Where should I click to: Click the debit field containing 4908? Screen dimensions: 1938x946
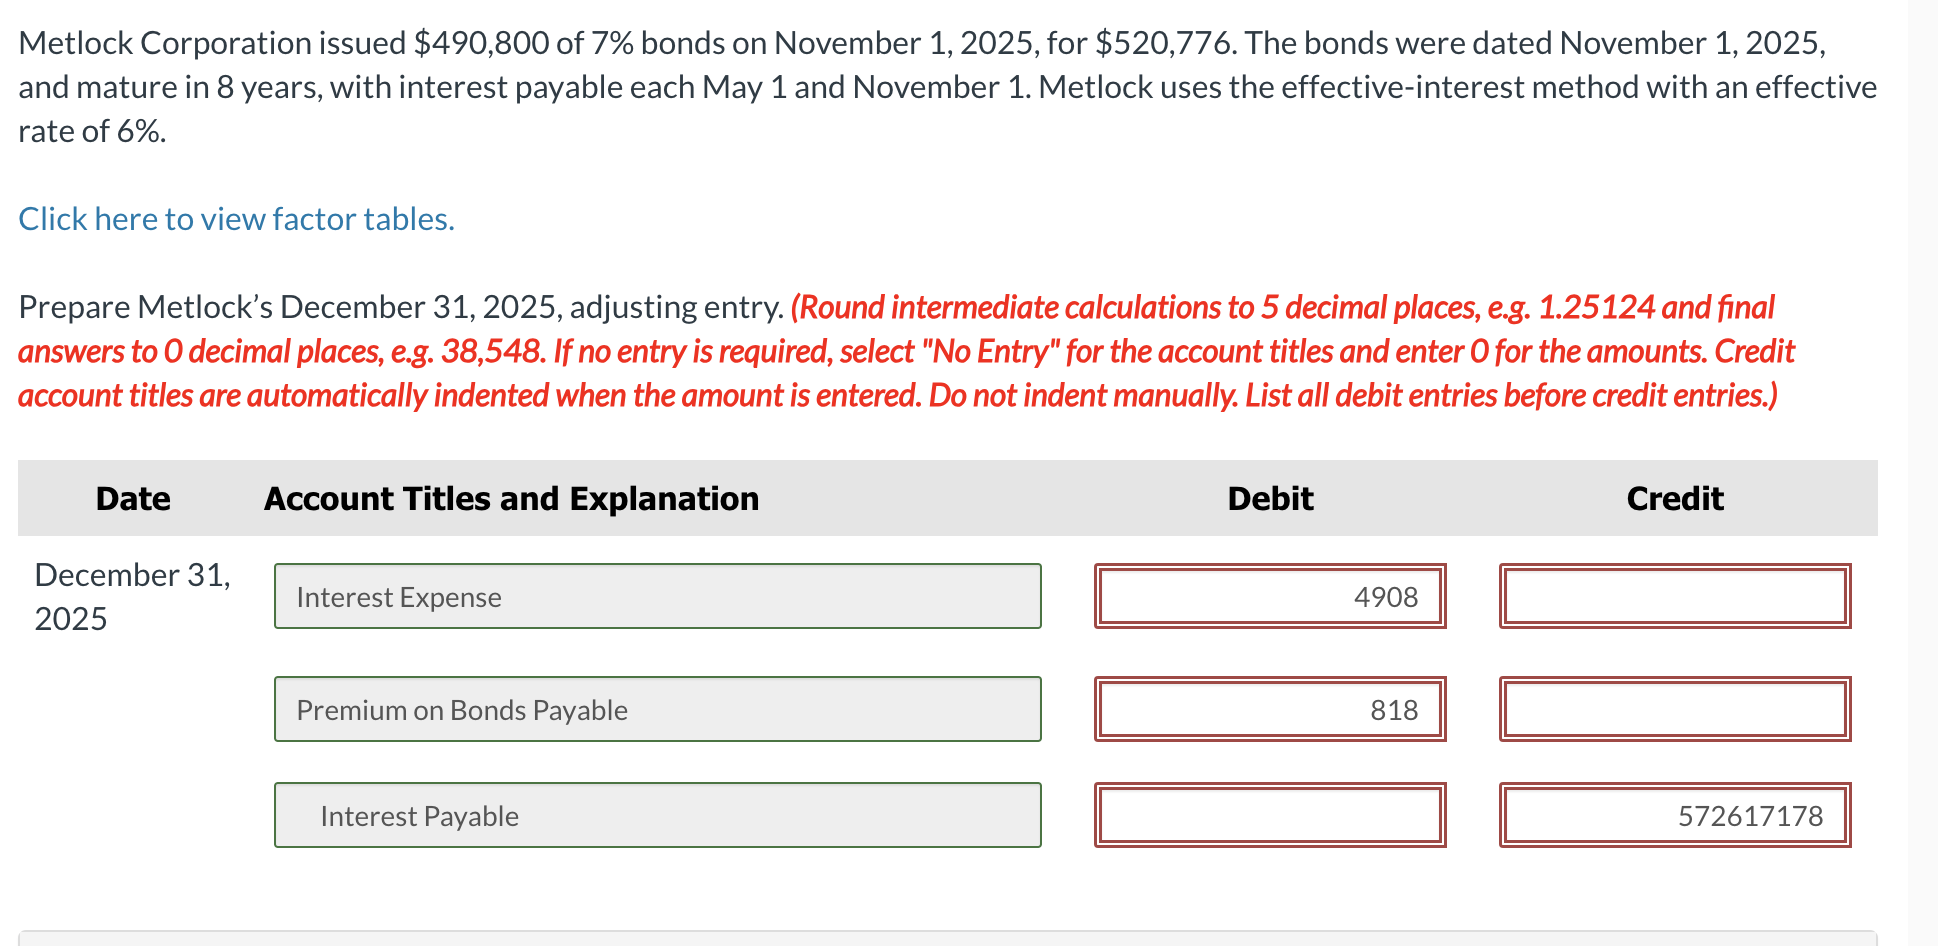pyautogui.click(x=1270, y=596)
